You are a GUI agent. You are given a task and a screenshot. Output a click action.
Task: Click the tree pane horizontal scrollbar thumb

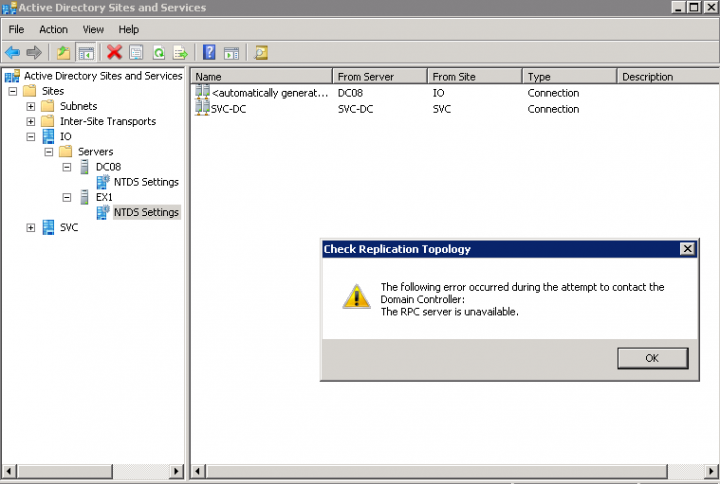coord(65,471)
